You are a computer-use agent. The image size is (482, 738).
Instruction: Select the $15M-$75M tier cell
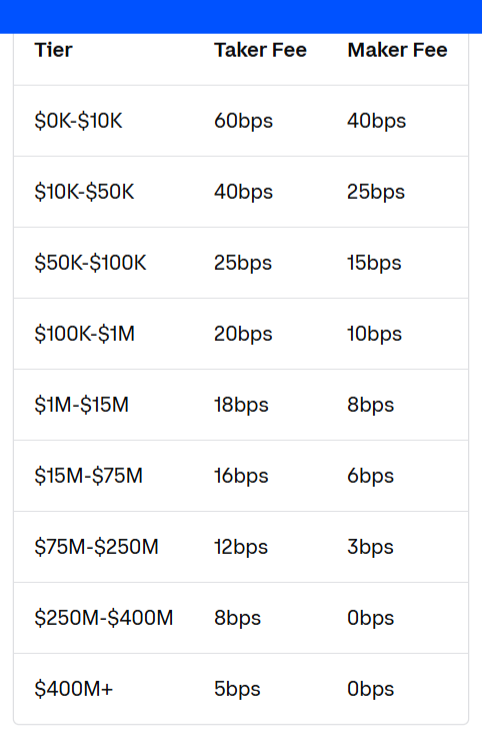click(88, 476)
